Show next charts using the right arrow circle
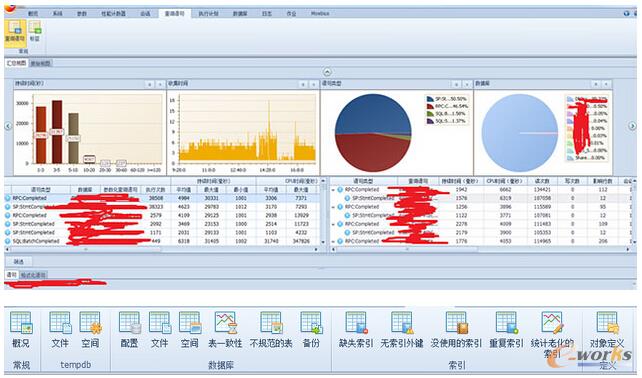Screen dimensions: 642x378 click(x=633, y=126)
